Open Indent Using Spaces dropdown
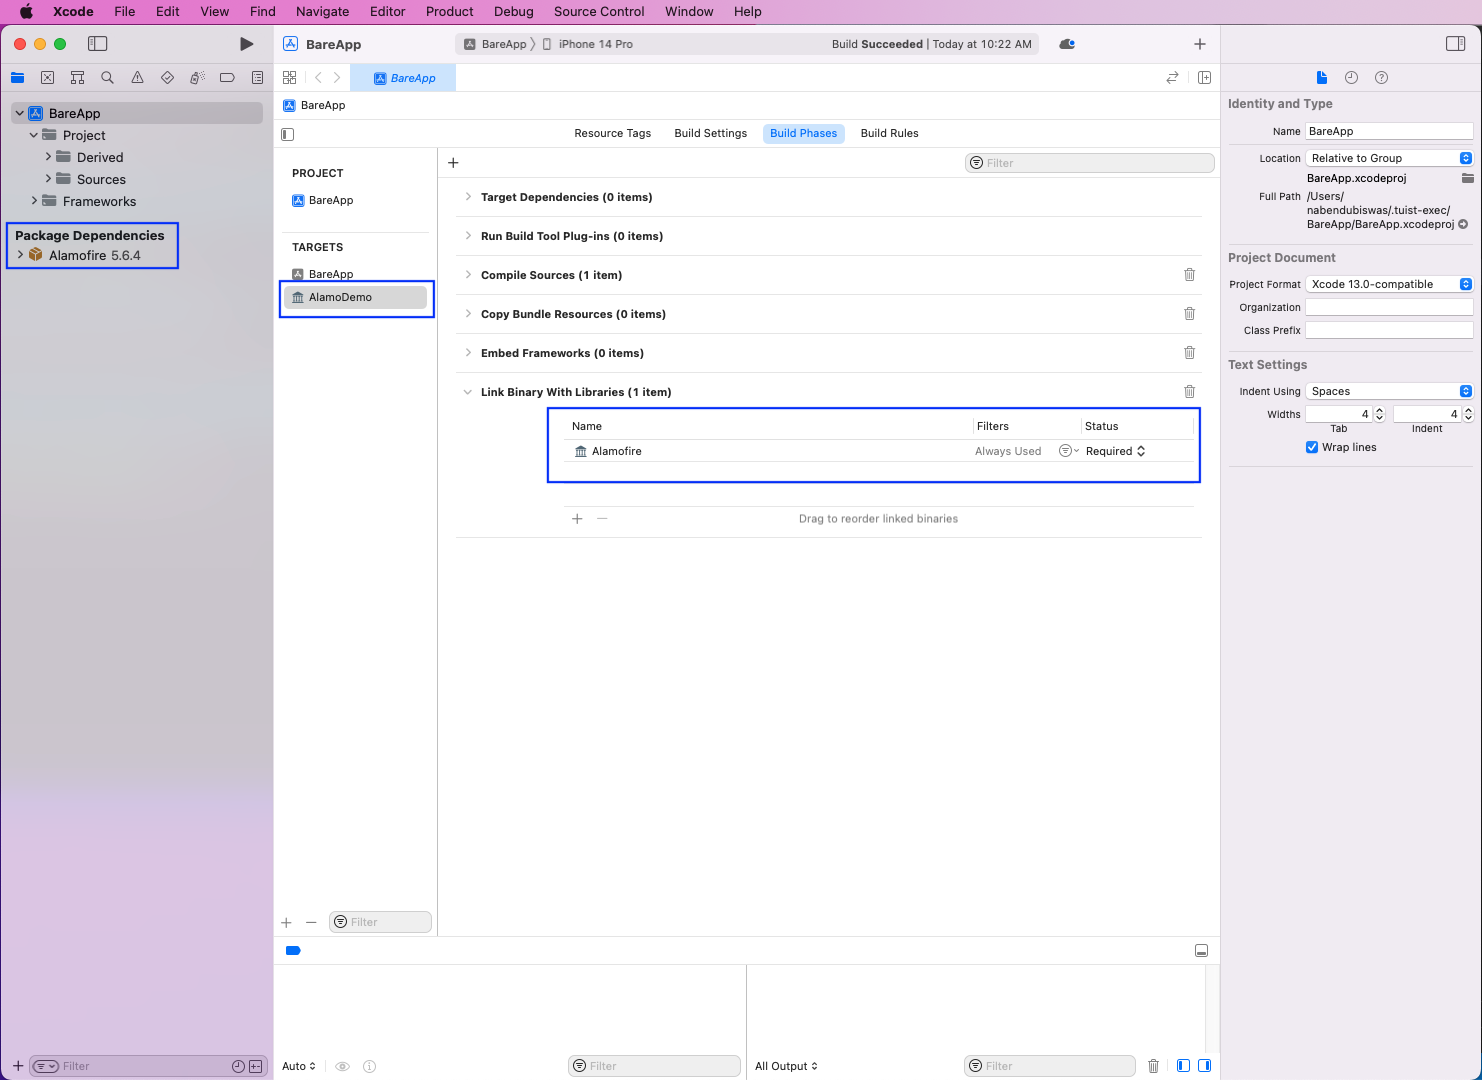The width and height of the screenshot is (1482, 1080). (x=1390, y=391)
